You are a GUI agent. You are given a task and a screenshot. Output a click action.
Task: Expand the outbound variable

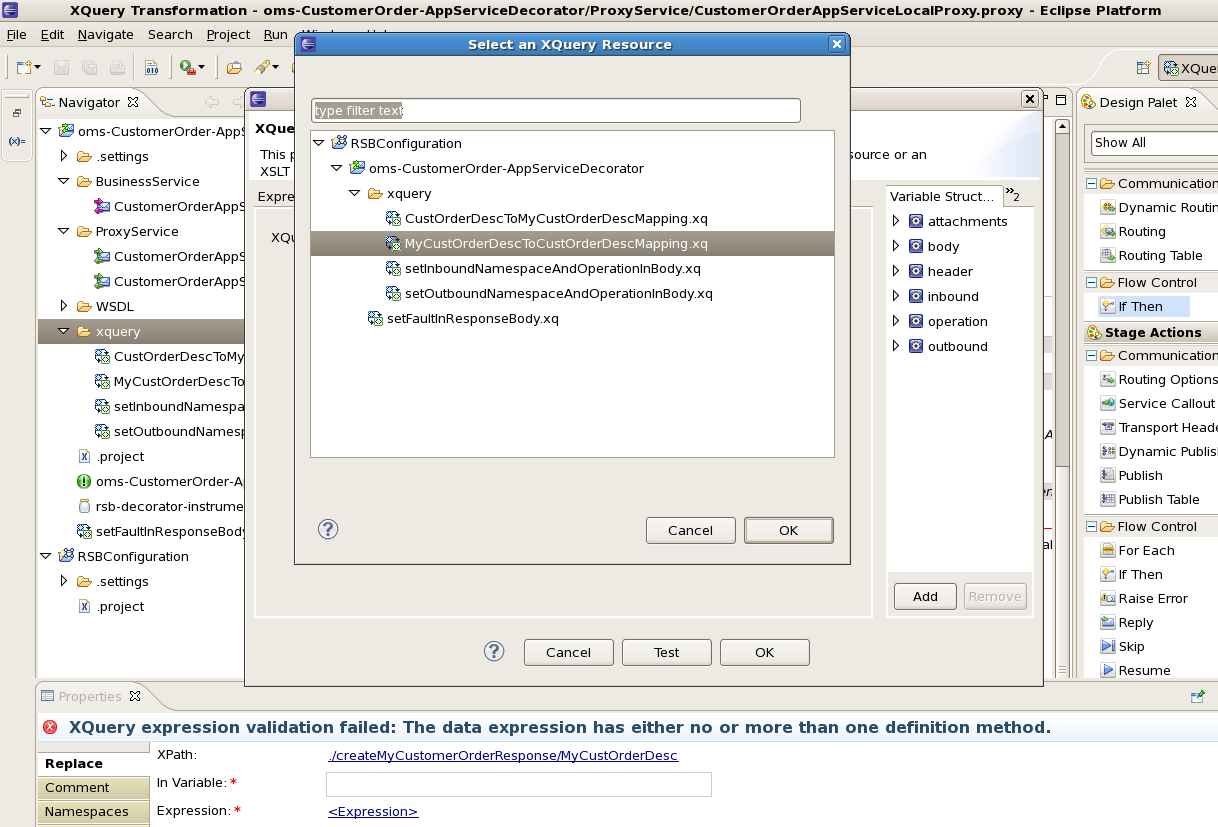pyautogui.click(x=896, y=346)
